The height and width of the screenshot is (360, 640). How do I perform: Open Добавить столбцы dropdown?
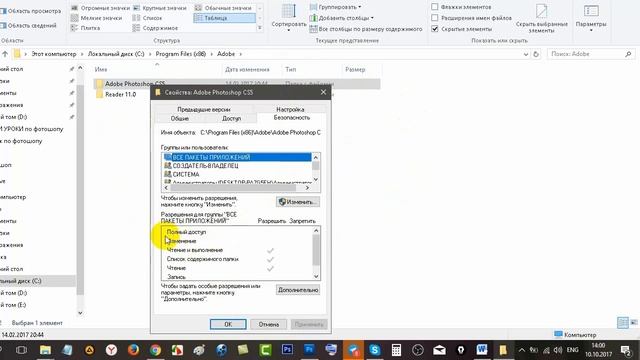click(x=342, y=18)
